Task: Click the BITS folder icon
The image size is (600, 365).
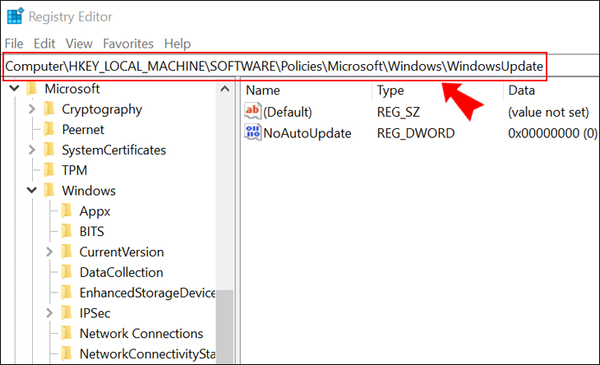Action: [67, 231]
